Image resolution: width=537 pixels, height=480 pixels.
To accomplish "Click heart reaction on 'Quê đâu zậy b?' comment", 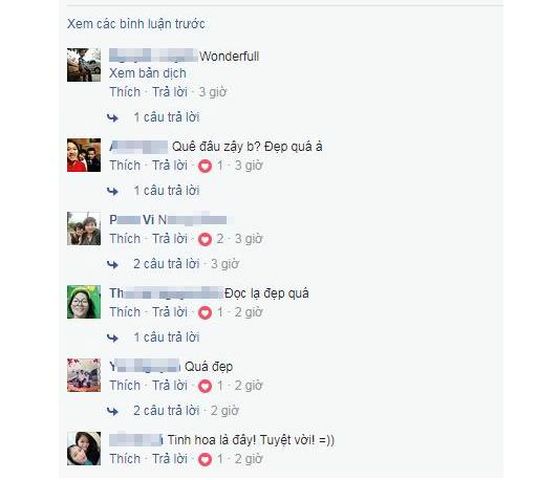I will pyautogui.click(x=205, y=166).
